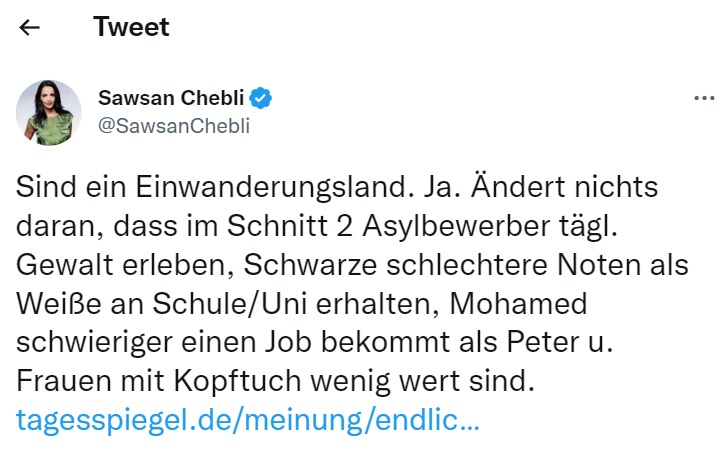Click the word Weiße in the tweet
The image size is (723, 456).
coord(55,303)
